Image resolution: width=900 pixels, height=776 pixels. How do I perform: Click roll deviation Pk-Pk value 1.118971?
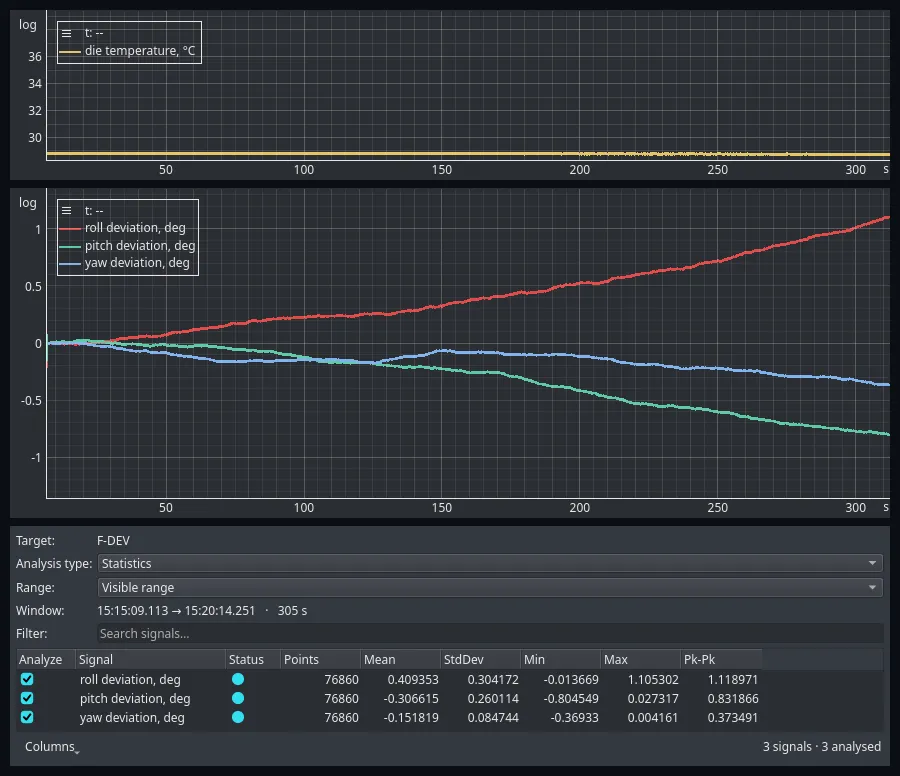click(733, 680)
